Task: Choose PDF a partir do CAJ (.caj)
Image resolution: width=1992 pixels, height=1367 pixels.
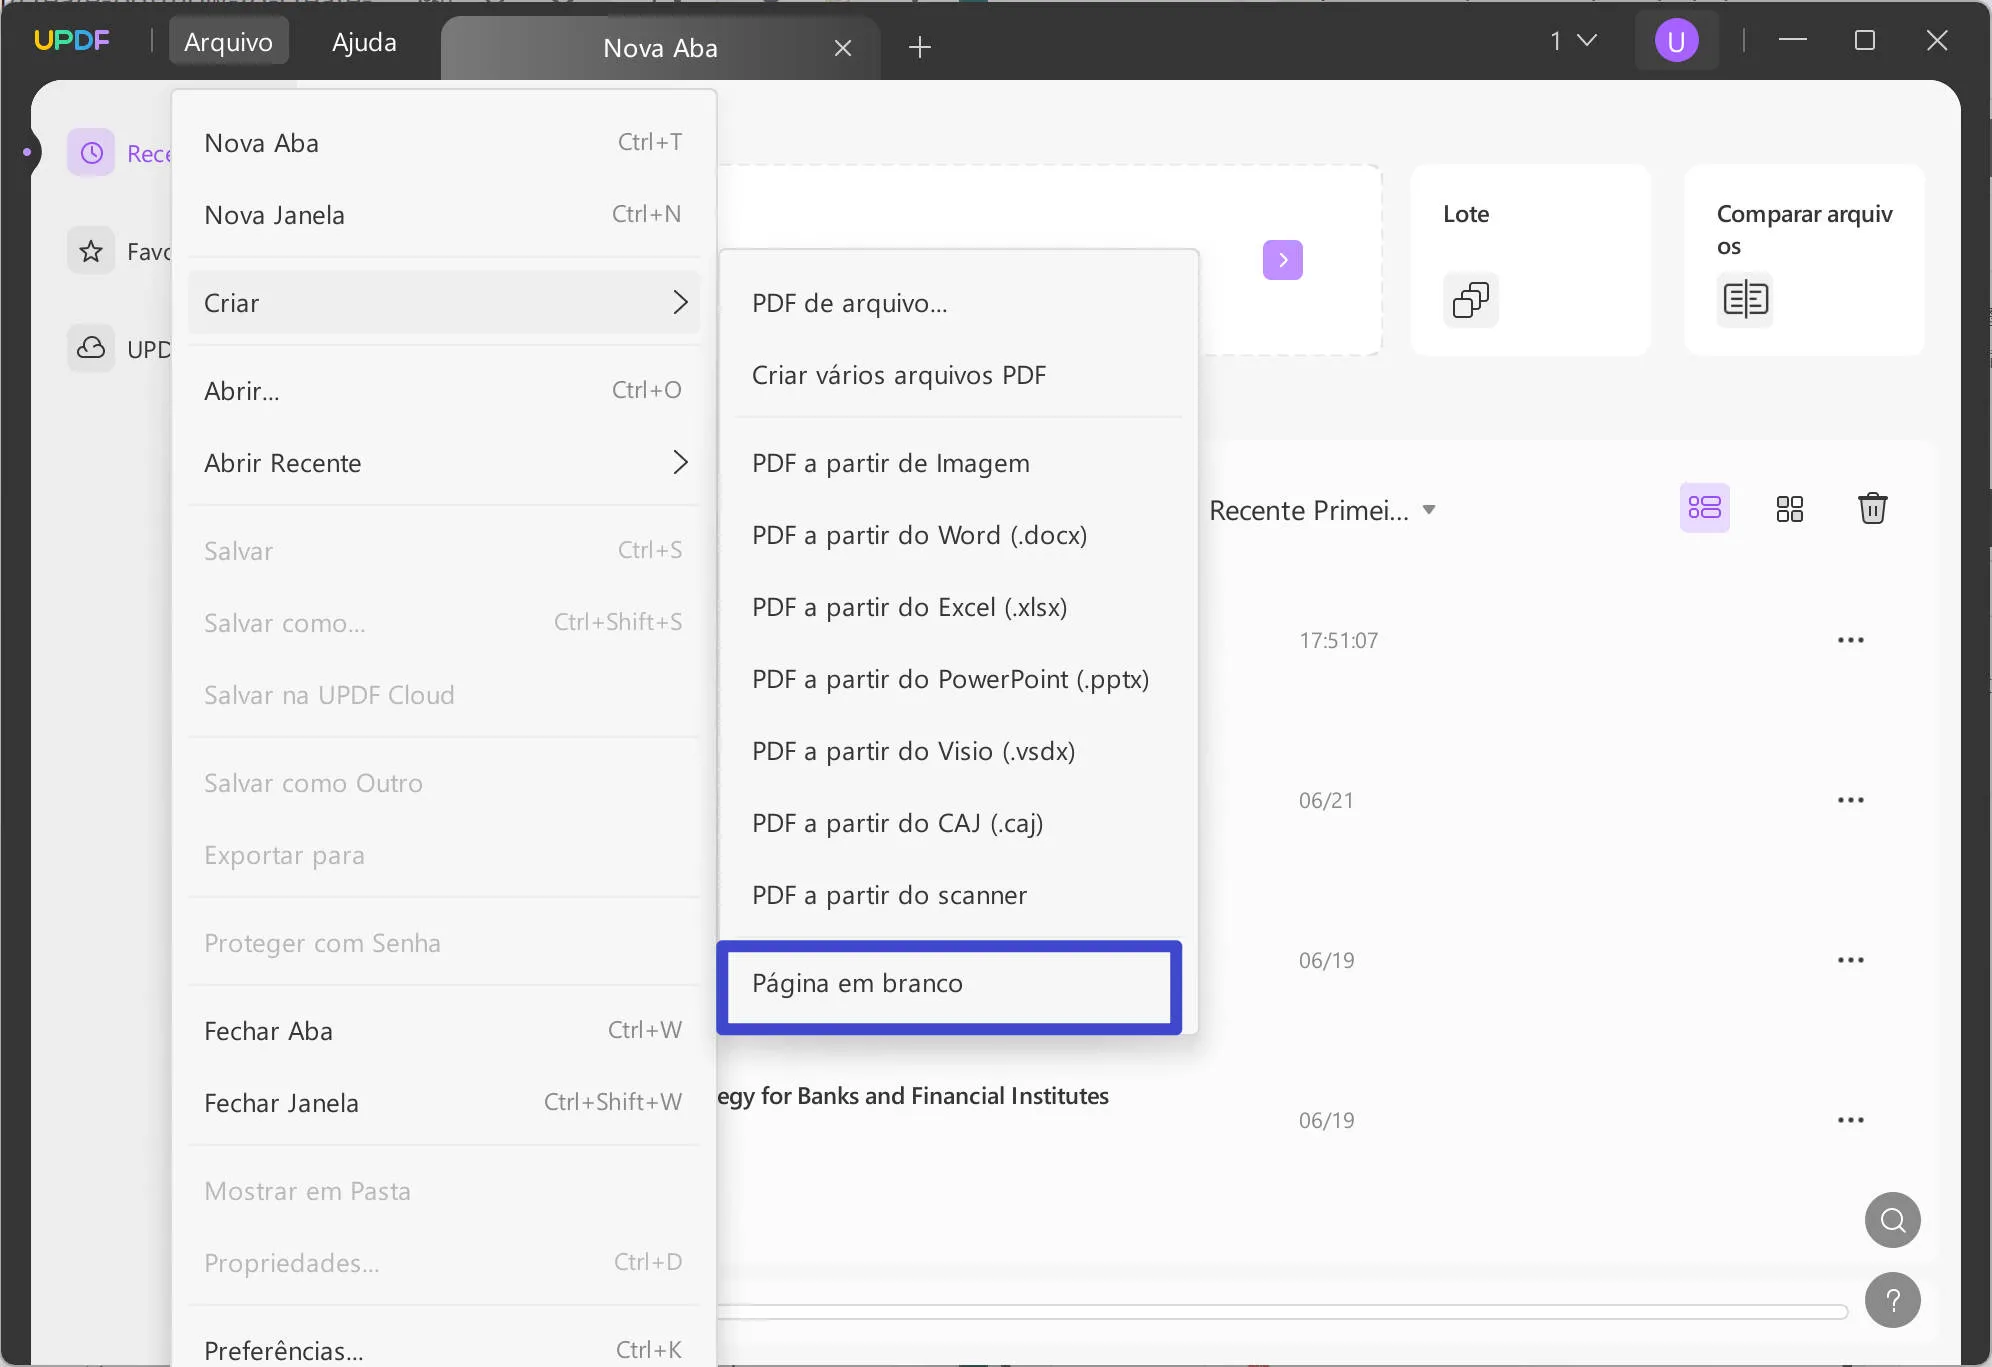Action: (958, 823)
